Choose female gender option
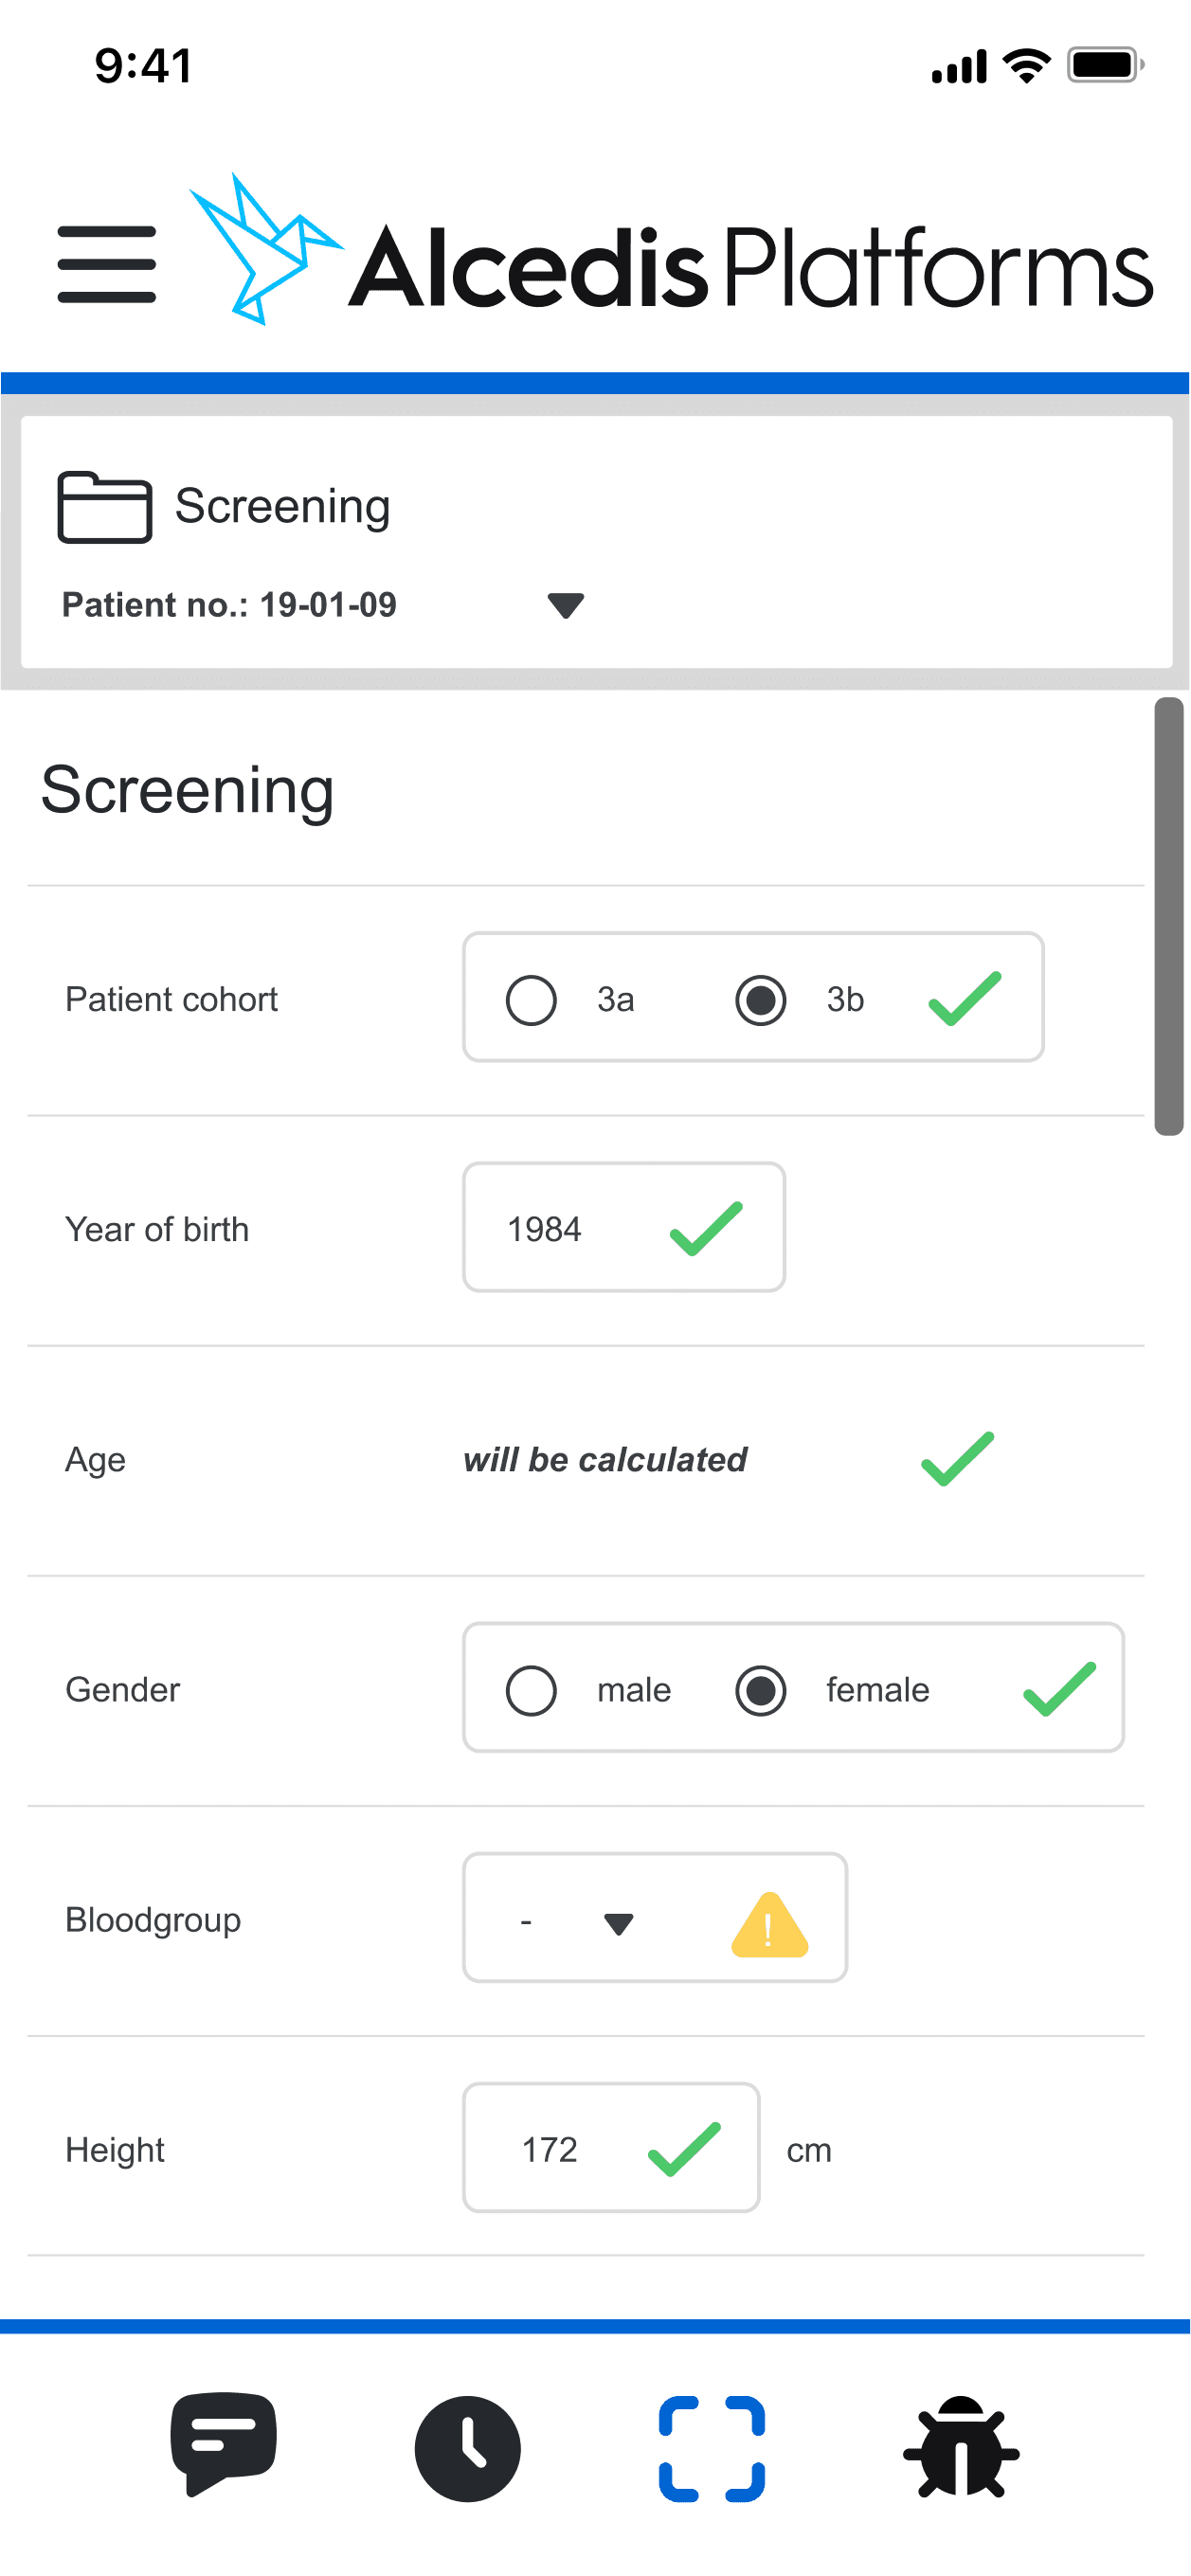Viewport: 1191px width, 2576px height. 761,1690
